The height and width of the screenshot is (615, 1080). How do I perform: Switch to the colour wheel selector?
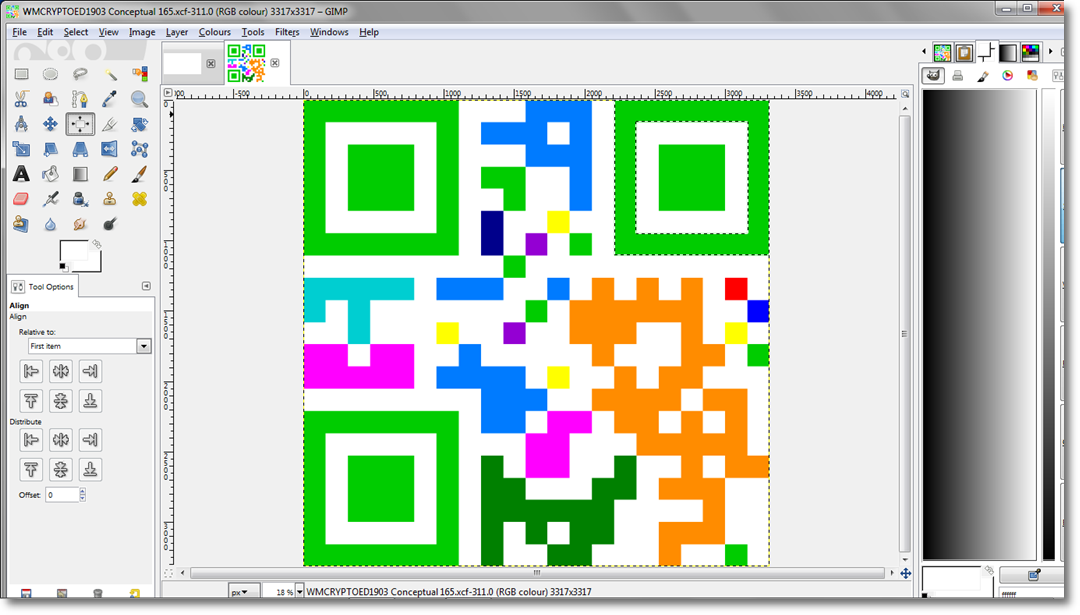(1008, 76)
